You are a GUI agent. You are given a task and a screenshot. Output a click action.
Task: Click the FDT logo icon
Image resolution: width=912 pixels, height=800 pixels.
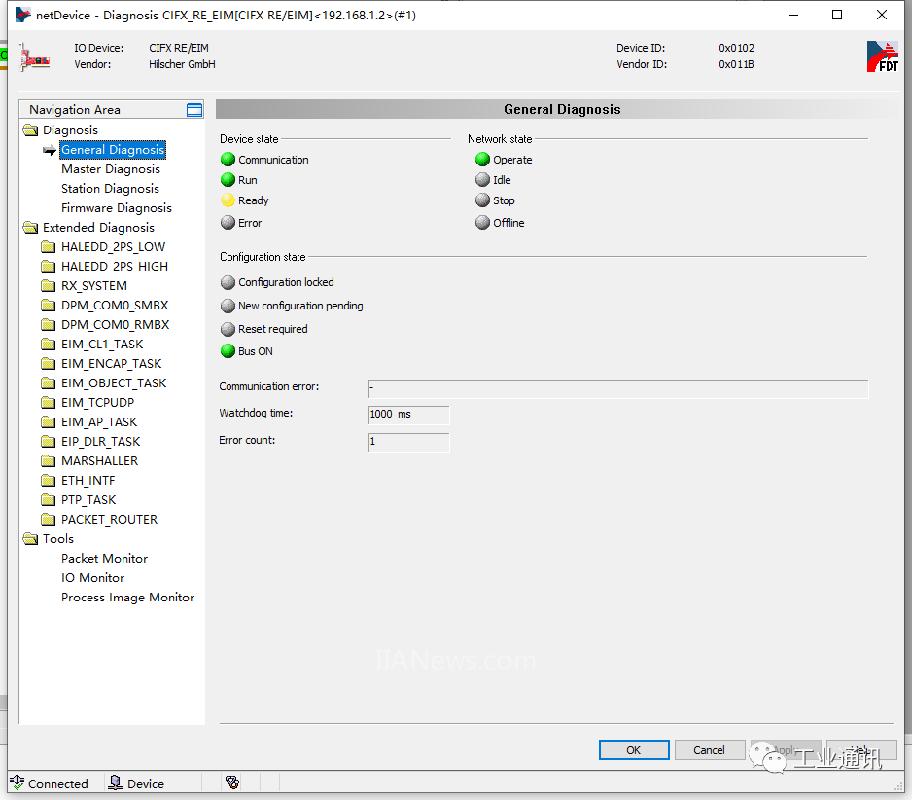[881, 56]
